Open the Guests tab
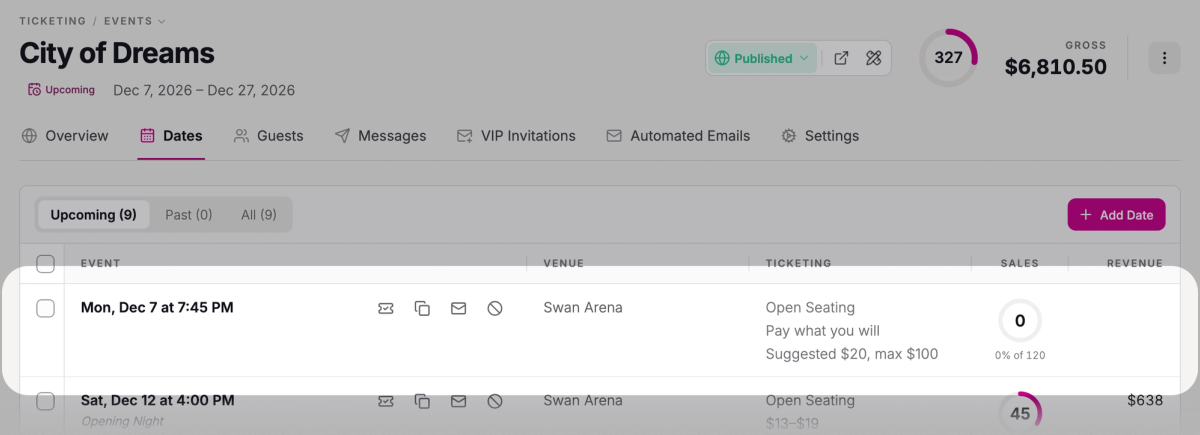Image resolution: width=1200 pixels, height=435 pixels. click(x=268, y=136)
